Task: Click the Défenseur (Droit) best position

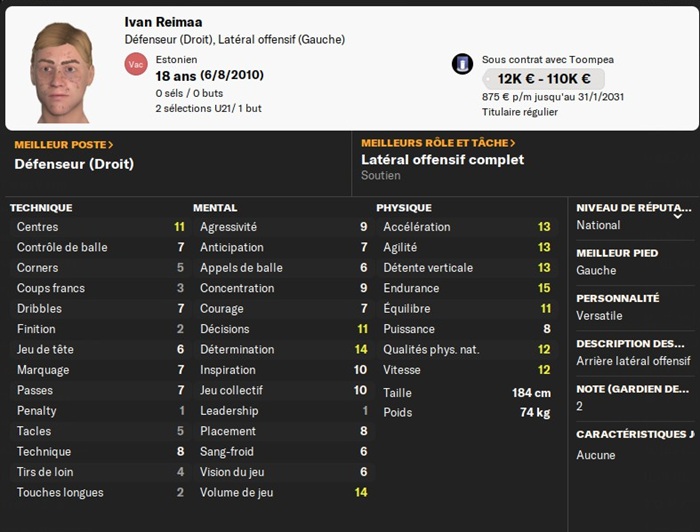Action: [x=74, y=164]
